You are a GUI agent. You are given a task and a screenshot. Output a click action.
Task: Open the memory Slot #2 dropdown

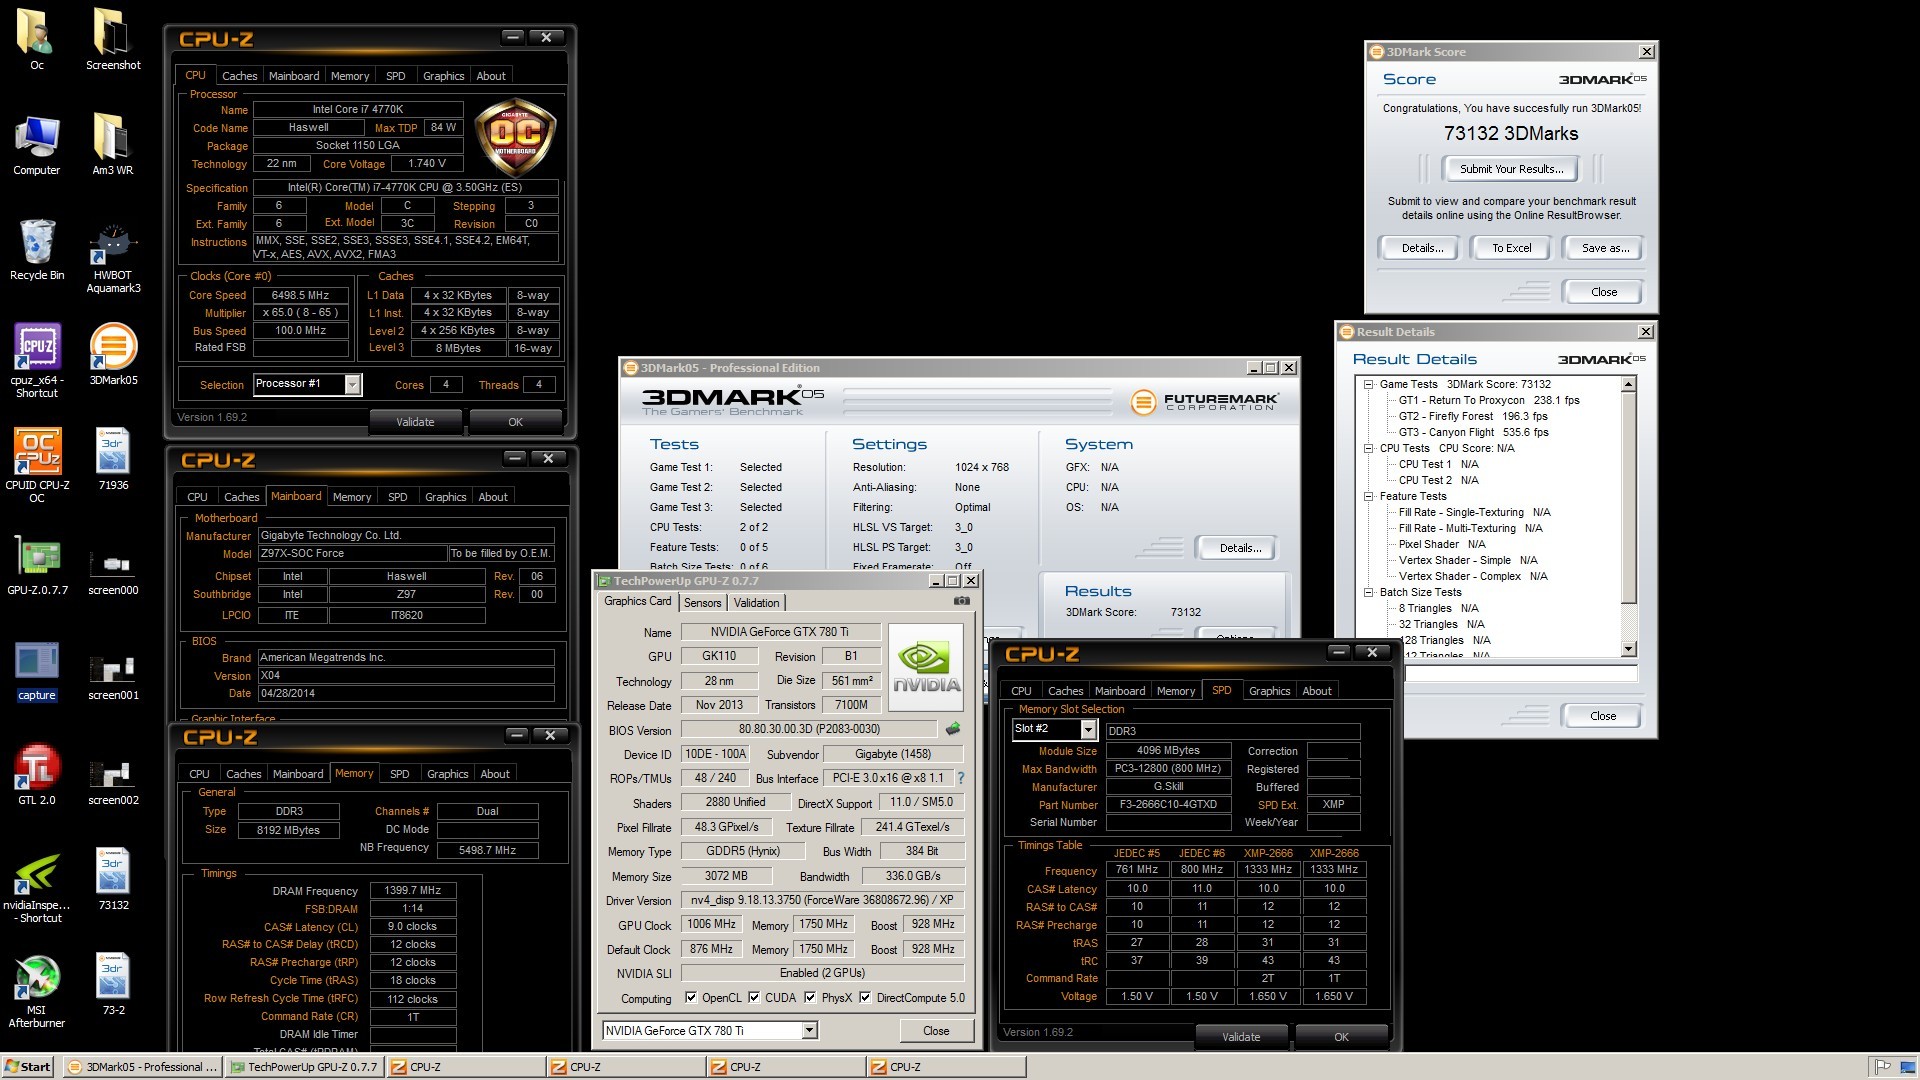(x=1087, y=730)
